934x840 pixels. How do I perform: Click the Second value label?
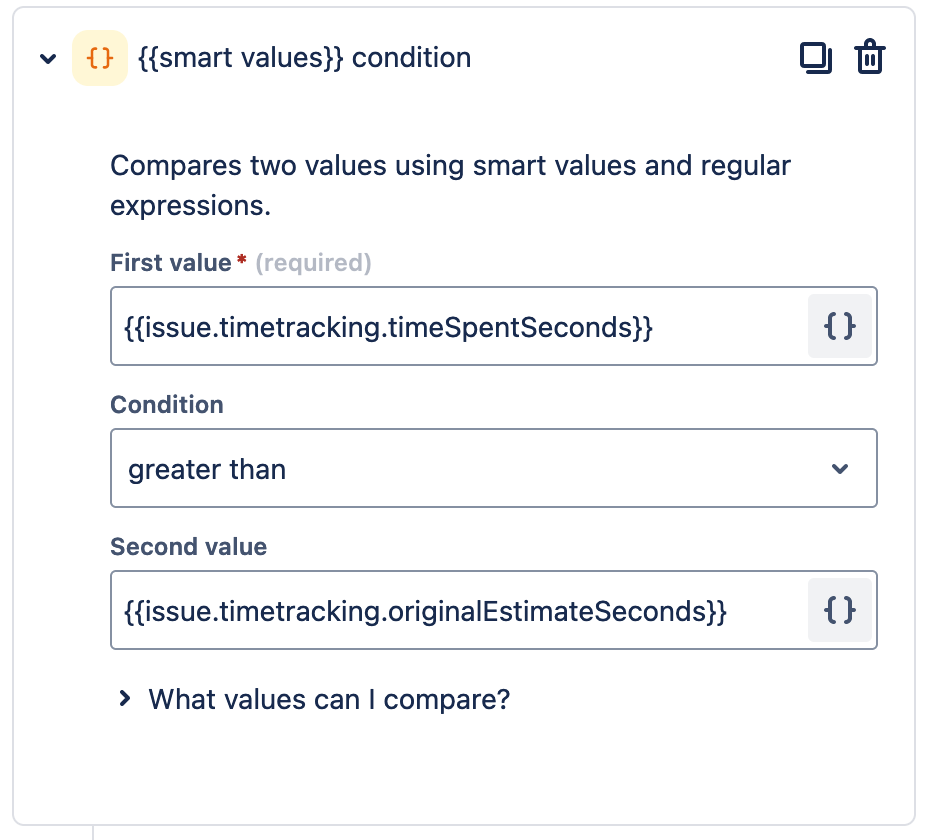click(188, 547)
